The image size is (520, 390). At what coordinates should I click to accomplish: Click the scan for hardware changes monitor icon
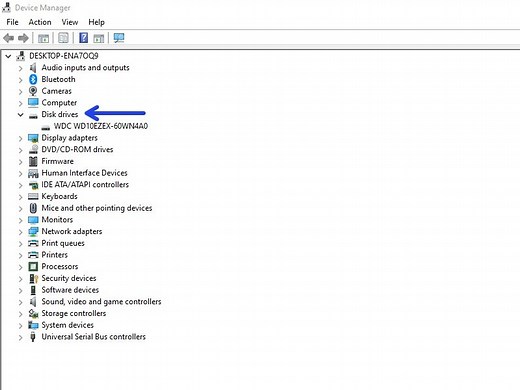click(119, 38)
